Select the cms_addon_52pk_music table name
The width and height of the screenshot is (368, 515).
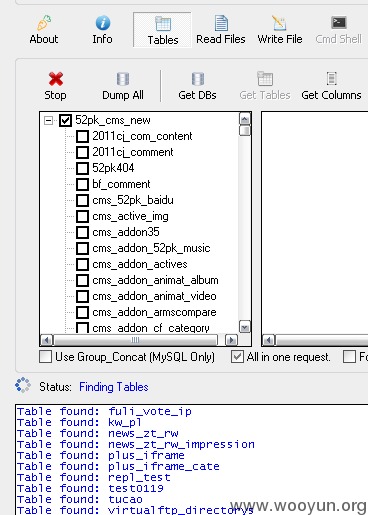(x=151, y=248)
